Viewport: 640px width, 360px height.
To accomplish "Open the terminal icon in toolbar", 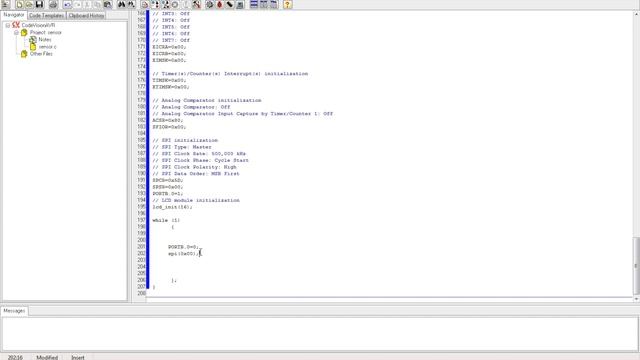I will pyautogui.click(x=240, y=4).
